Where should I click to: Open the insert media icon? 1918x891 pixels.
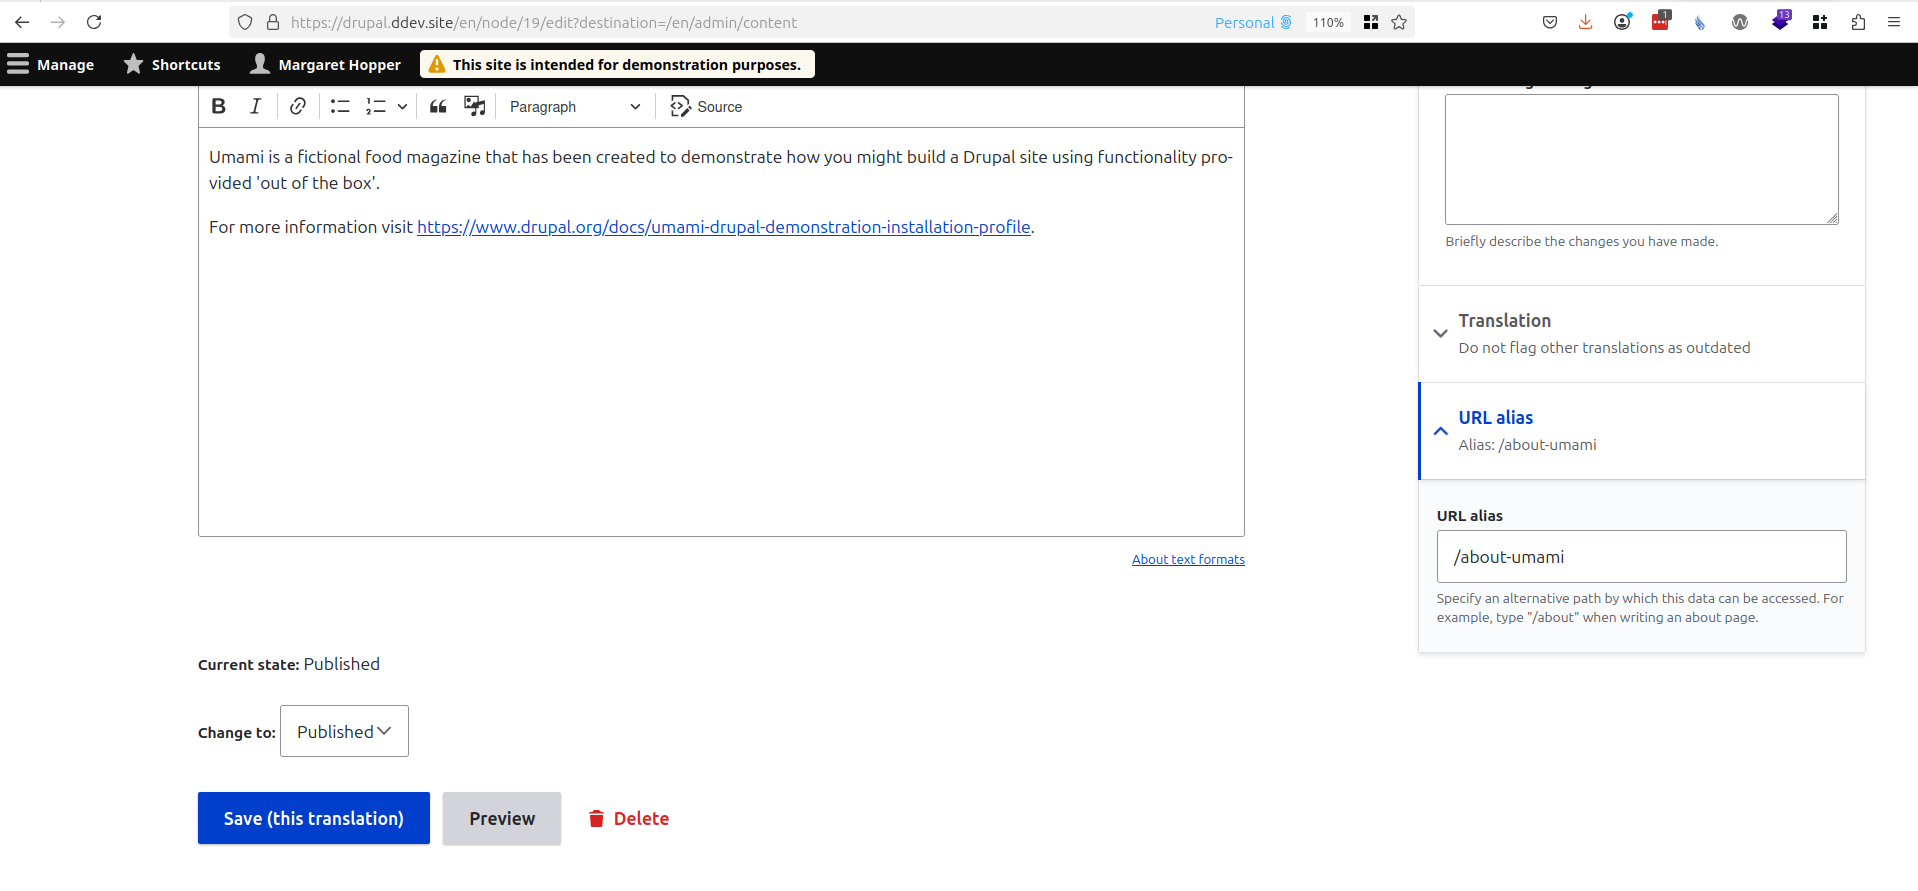click(474, 107)
